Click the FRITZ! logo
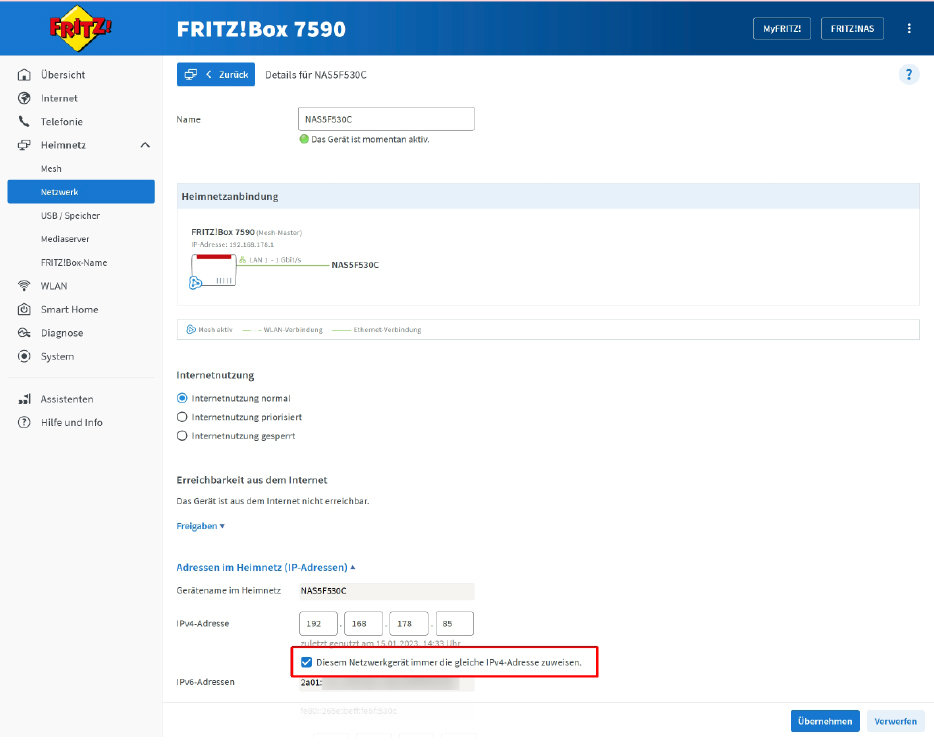Image resolution: width=934 pixels, height=747 pixels. click(x=80, y=28)
